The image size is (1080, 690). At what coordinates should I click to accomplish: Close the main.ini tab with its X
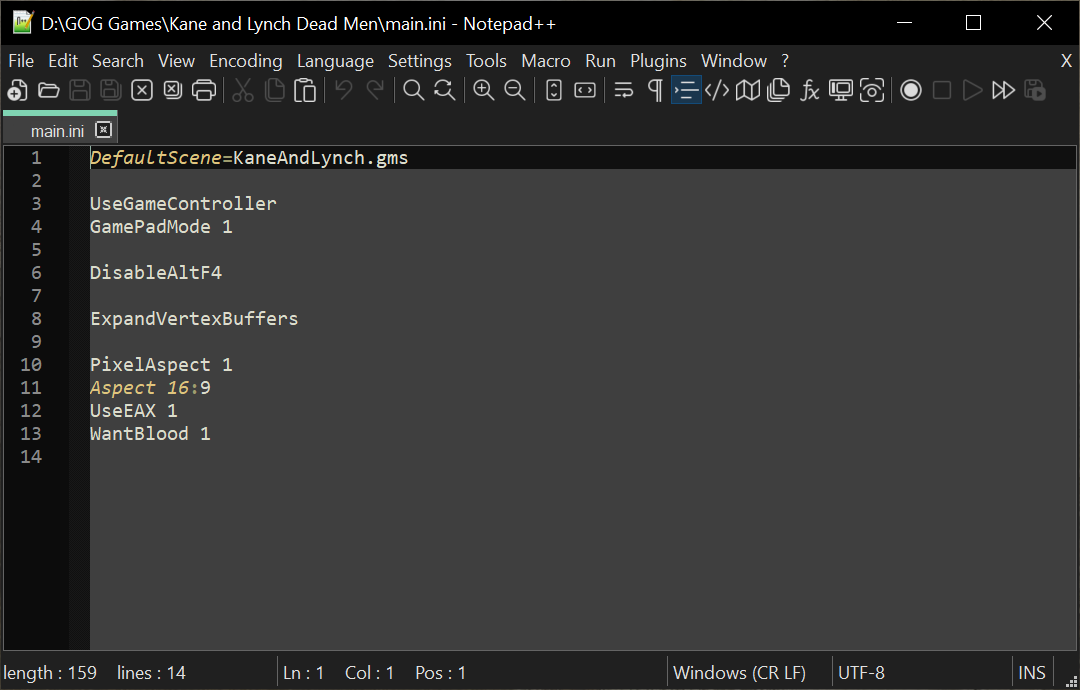click(103, 129)
